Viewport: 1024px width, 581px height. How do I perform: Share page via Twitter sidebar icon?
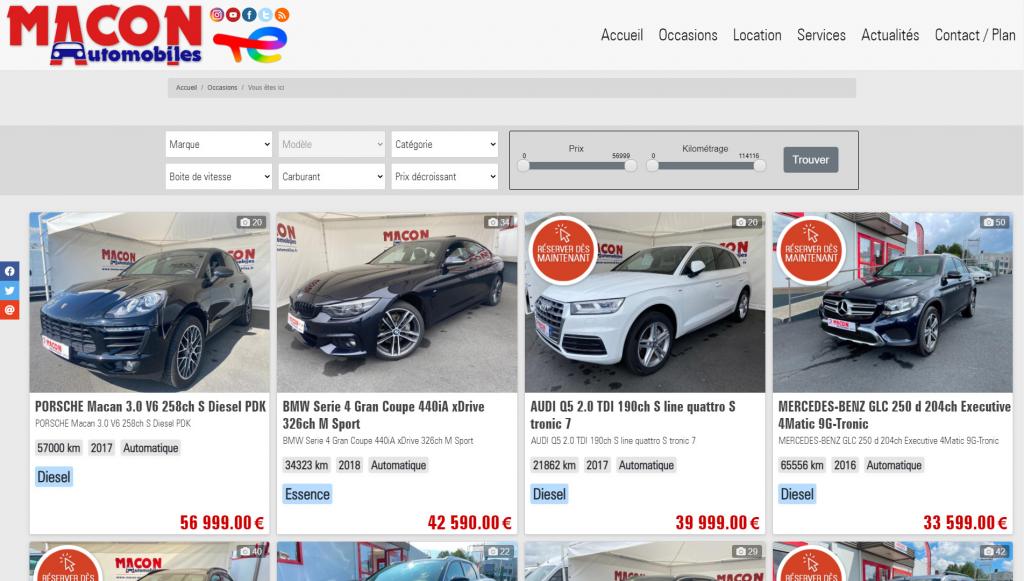9,290
